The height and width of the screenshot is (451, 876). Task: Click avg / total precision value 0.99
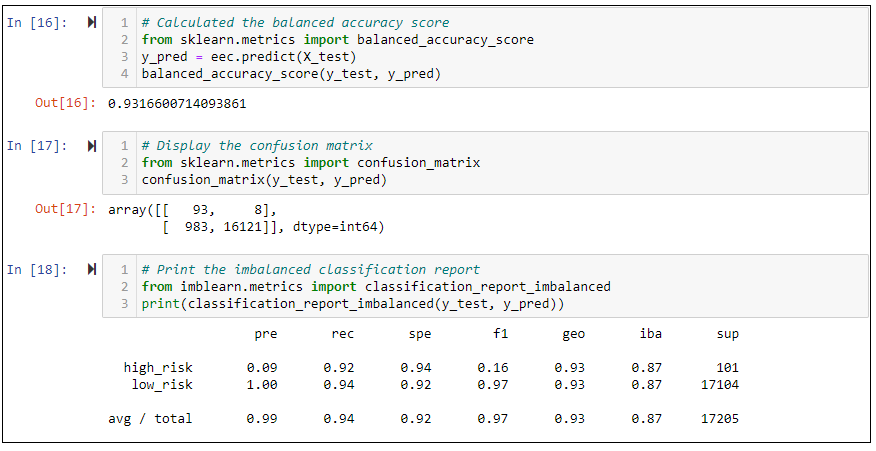[262, 419]
